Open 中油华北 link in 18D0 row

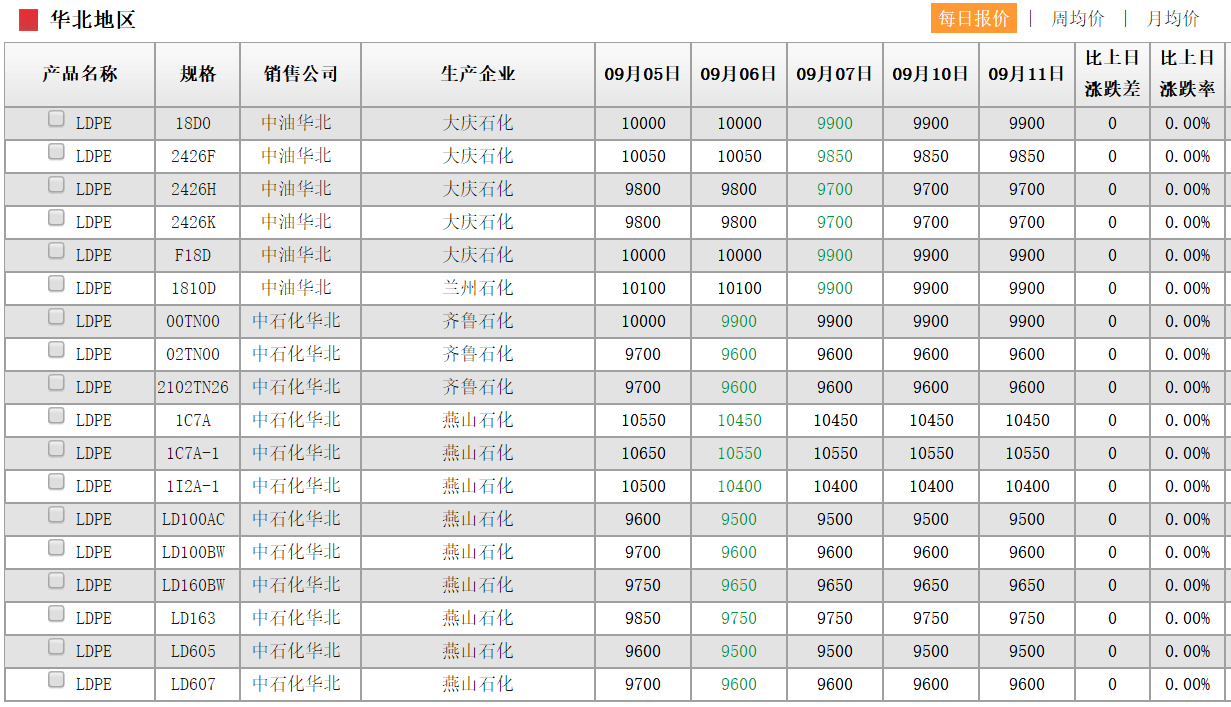coord(296,123)
